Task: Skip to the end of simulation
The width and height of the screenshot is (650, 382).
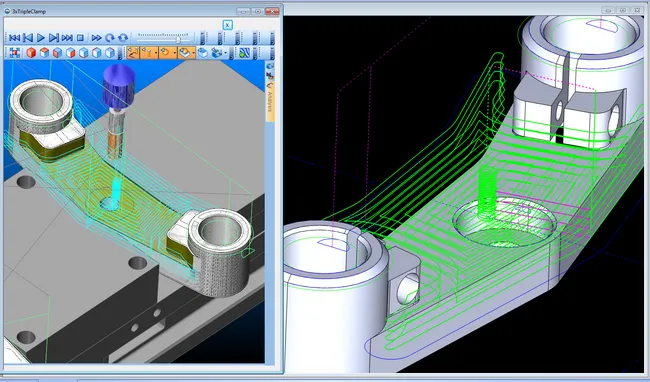Action: click(x=67, y=38)
